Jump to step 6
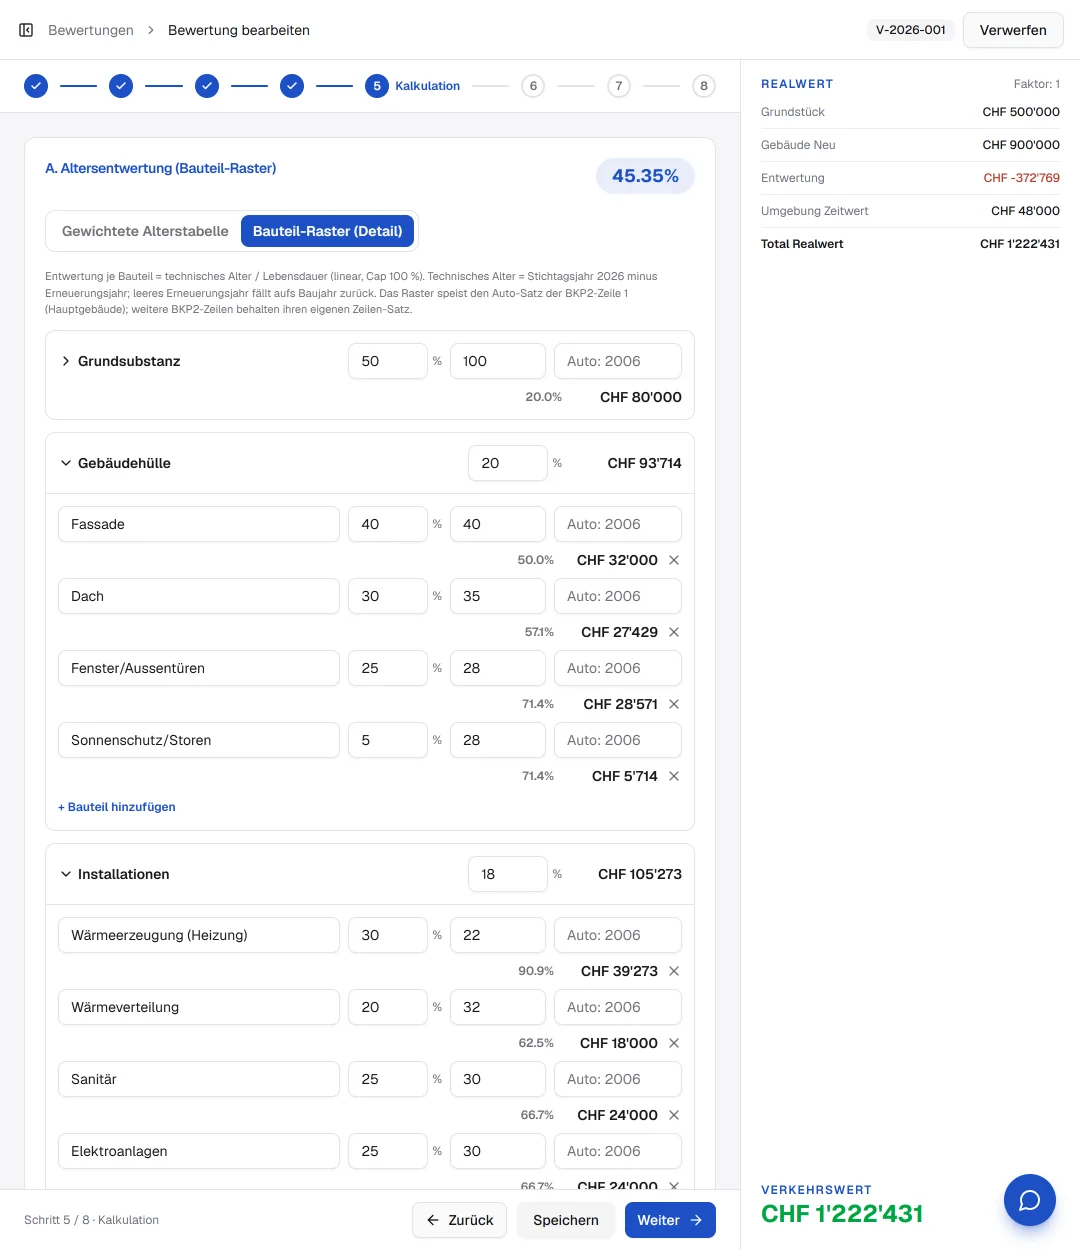1080x1250 pixels. pos(533,86)
